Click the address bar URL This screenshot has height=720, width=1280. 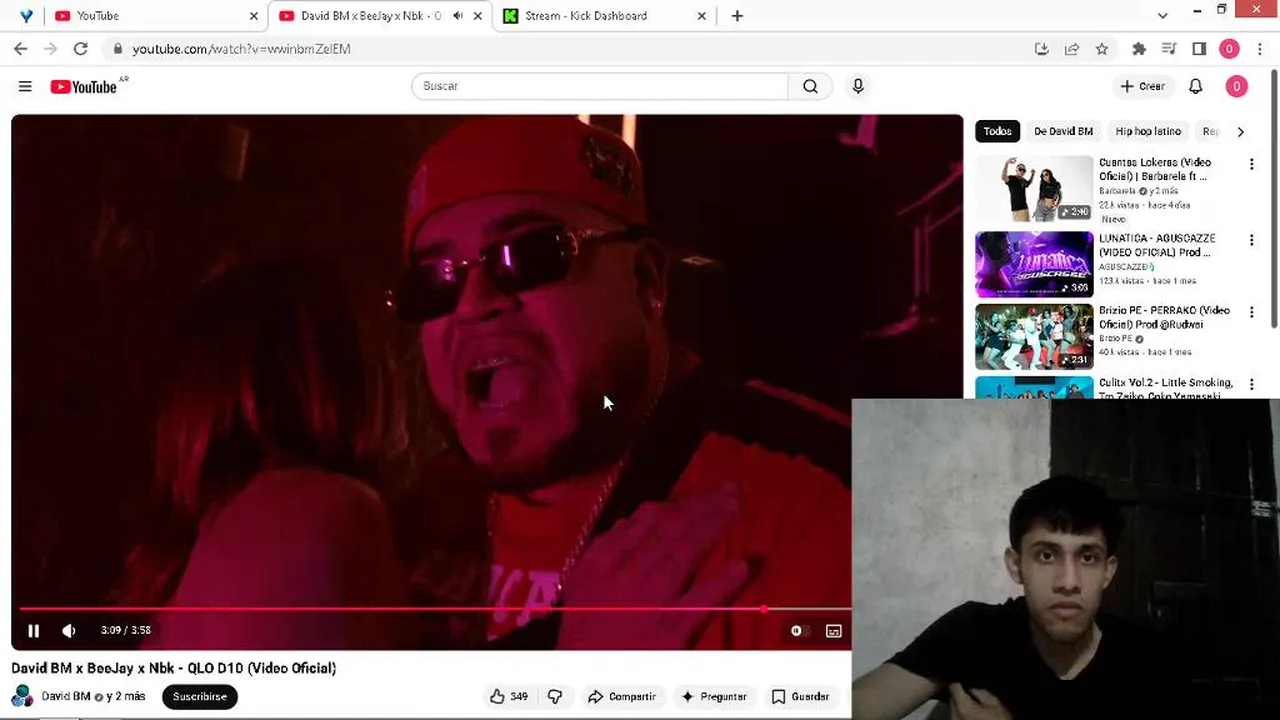click(x=241, y=49)
